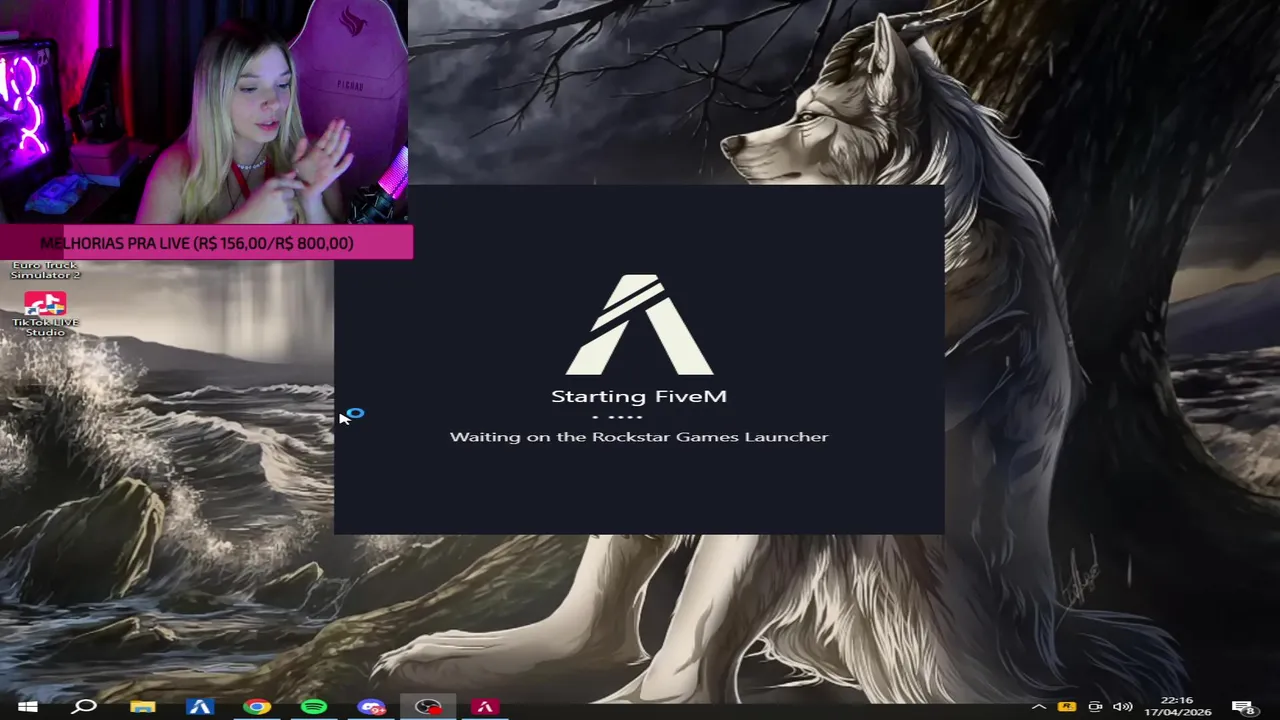The height and width of the screenshot is (720, 1280).
Task: Click the streamer webcam overlay
Action: click(x=204, y=112)
